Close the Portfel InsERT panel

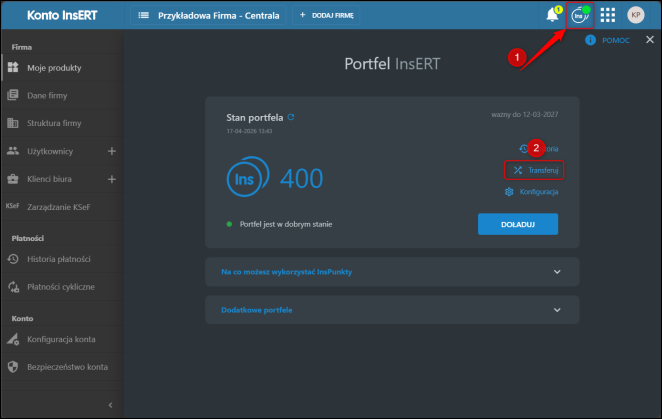pos(650,40)
